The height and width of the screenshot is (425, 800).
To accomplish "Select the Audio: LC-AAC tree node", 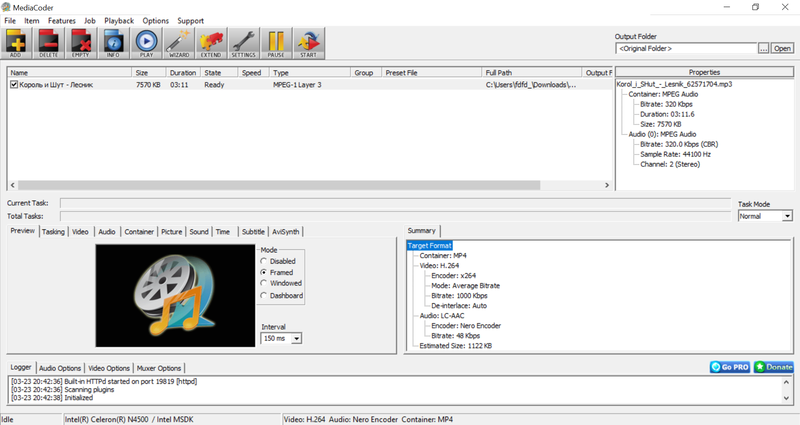I will pyautogui.click(x=442, y=316).
